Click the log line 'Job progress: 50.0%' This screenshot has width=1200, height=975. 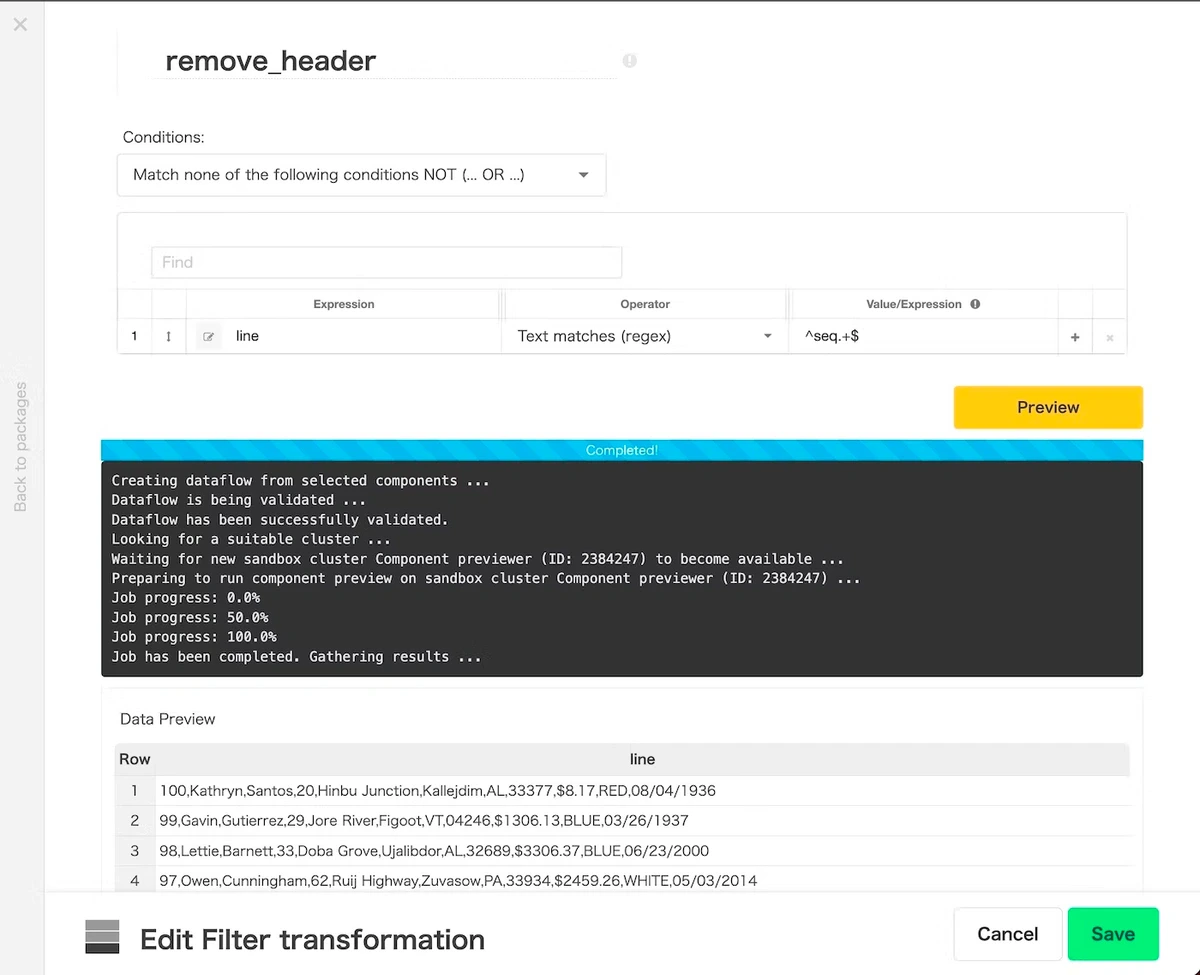190,617
